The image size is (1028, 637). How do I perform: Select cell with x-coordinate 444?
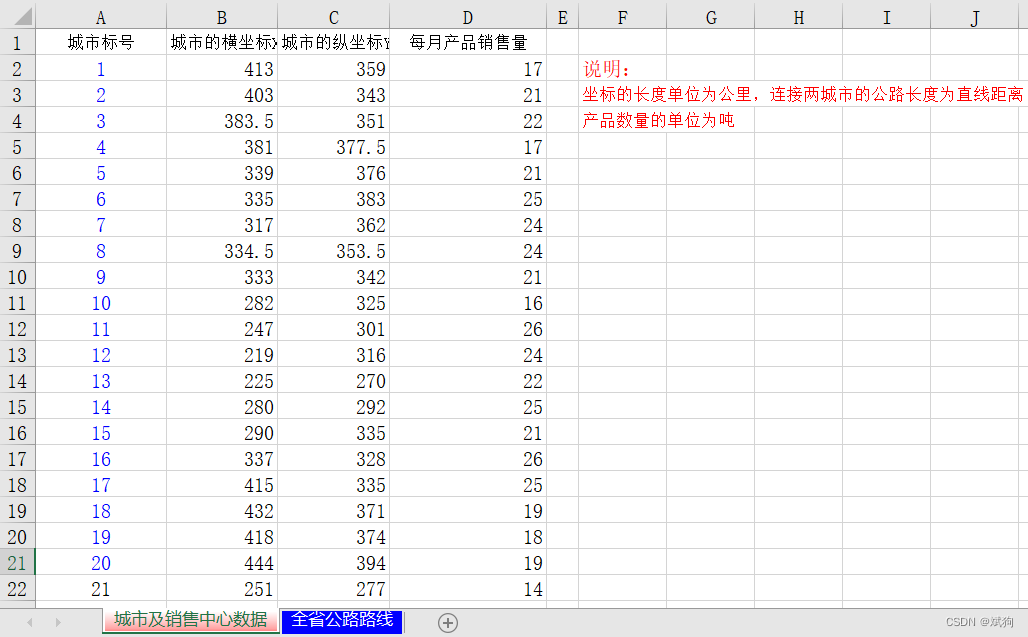coord(222,563)
